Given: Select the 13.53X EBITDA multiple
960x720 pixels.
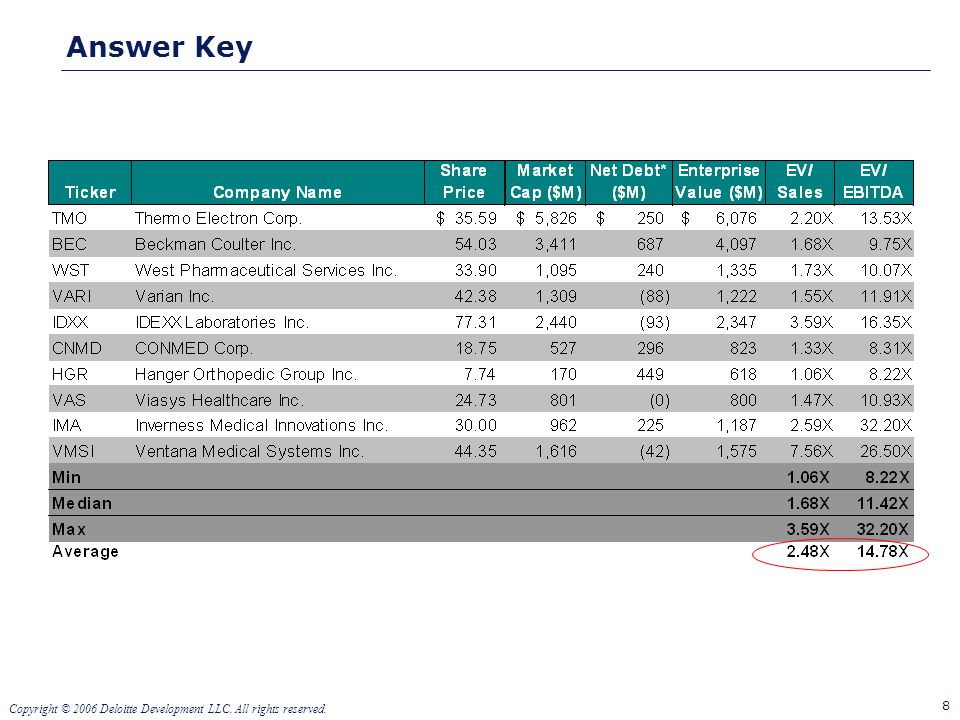Looking at the screenshot, I should click(x=886, y=219).
